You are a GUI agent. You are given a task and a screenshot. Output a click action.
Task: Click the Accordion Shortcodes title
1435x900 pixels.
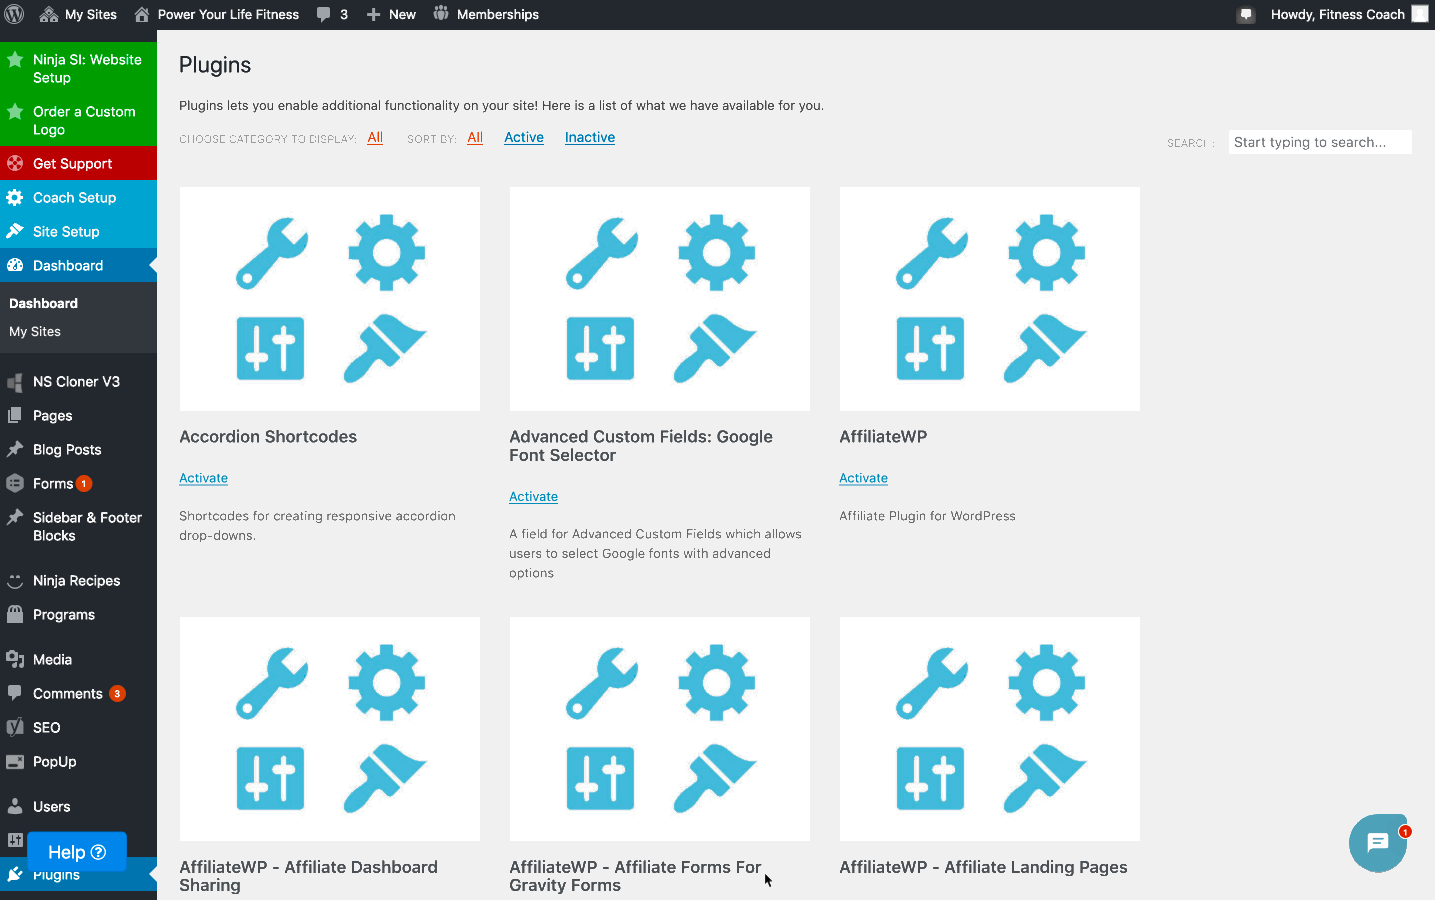[x=268, y=437]
